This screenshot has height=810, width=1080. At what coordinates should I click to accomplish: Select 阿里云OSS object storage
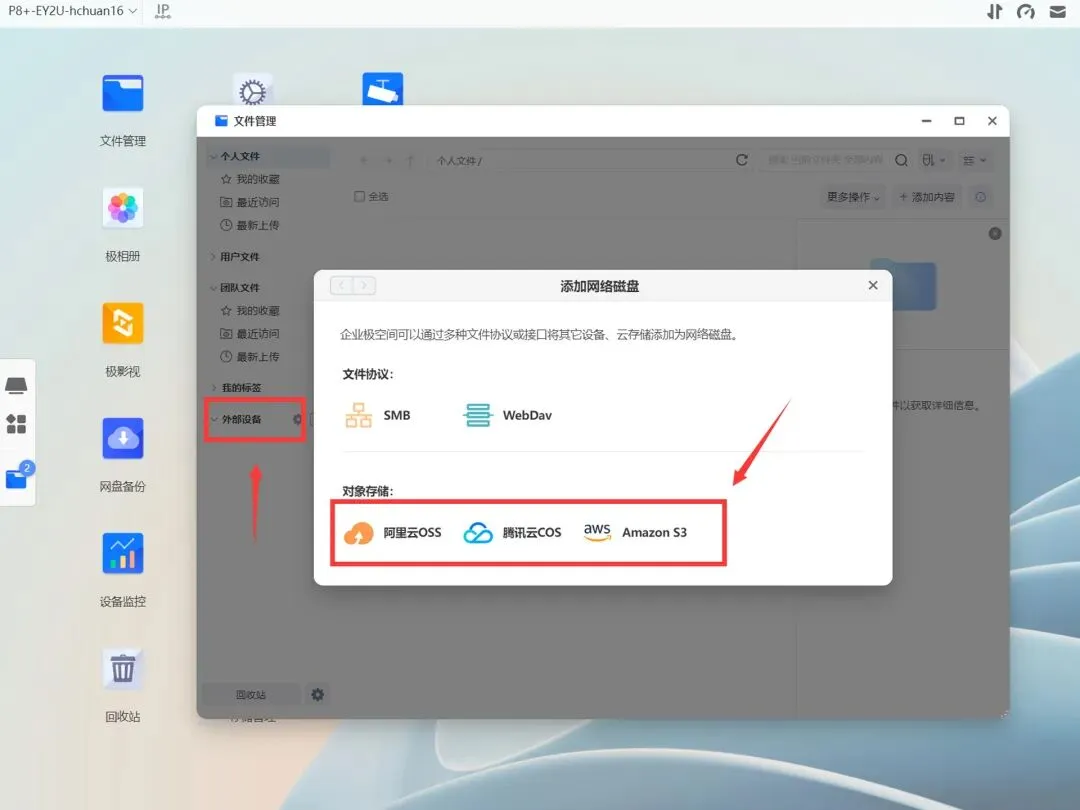pos(393,532)
